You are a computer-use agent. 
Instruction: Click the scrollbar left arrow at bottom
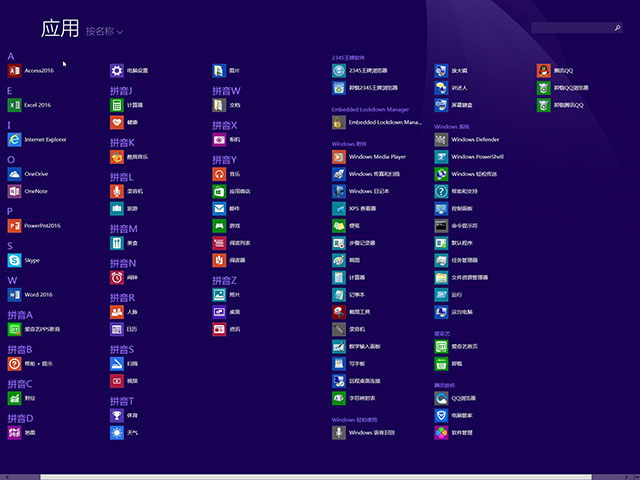tap(7, 477)
